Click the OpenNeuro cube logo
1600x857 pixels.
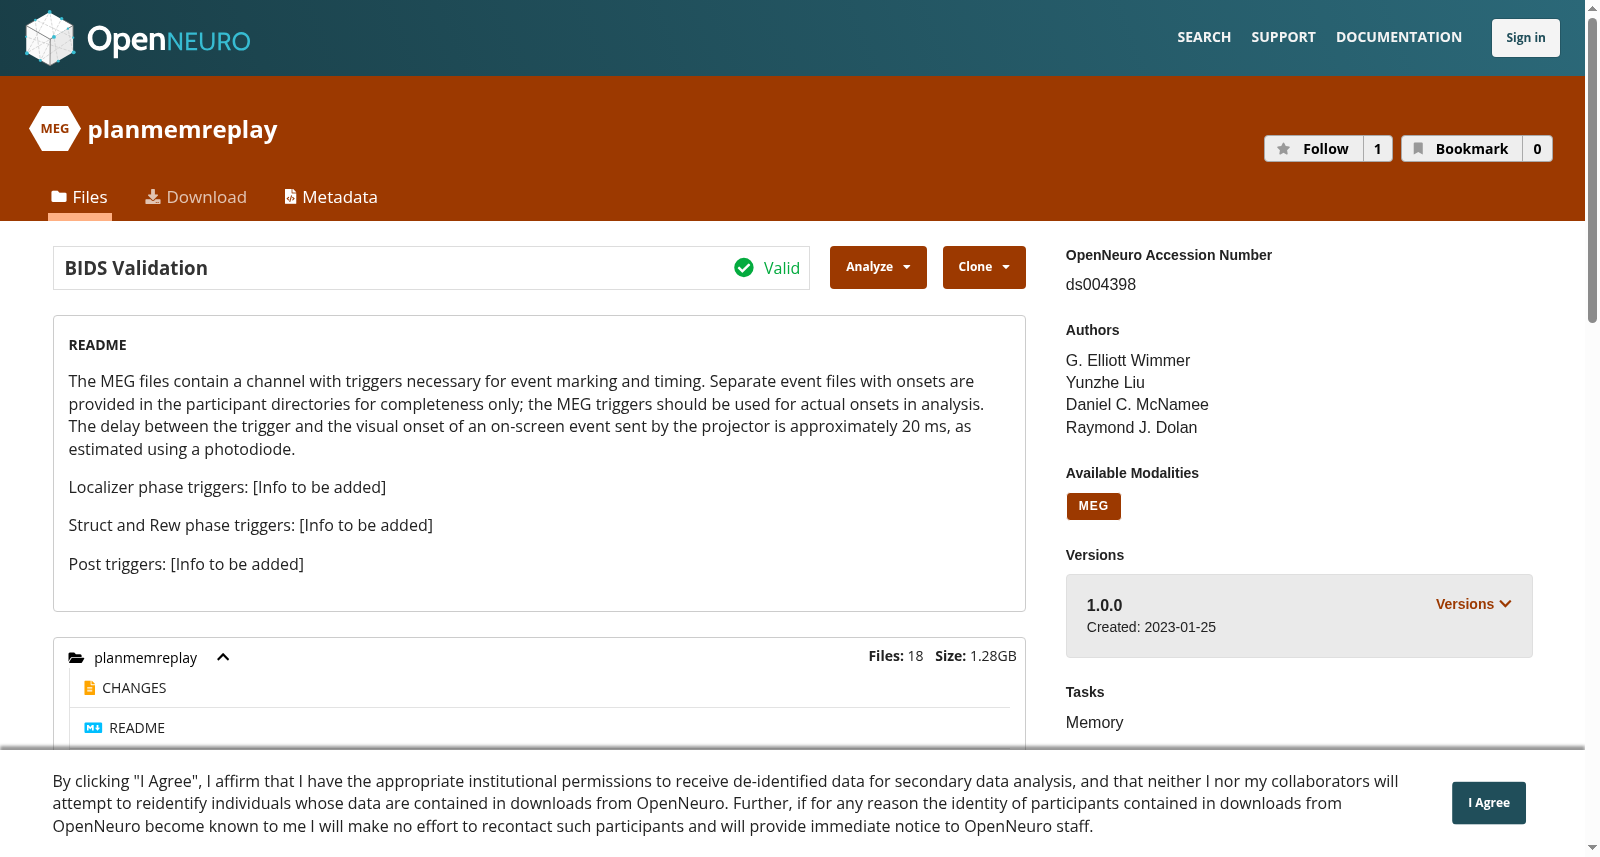coord(50,38)
